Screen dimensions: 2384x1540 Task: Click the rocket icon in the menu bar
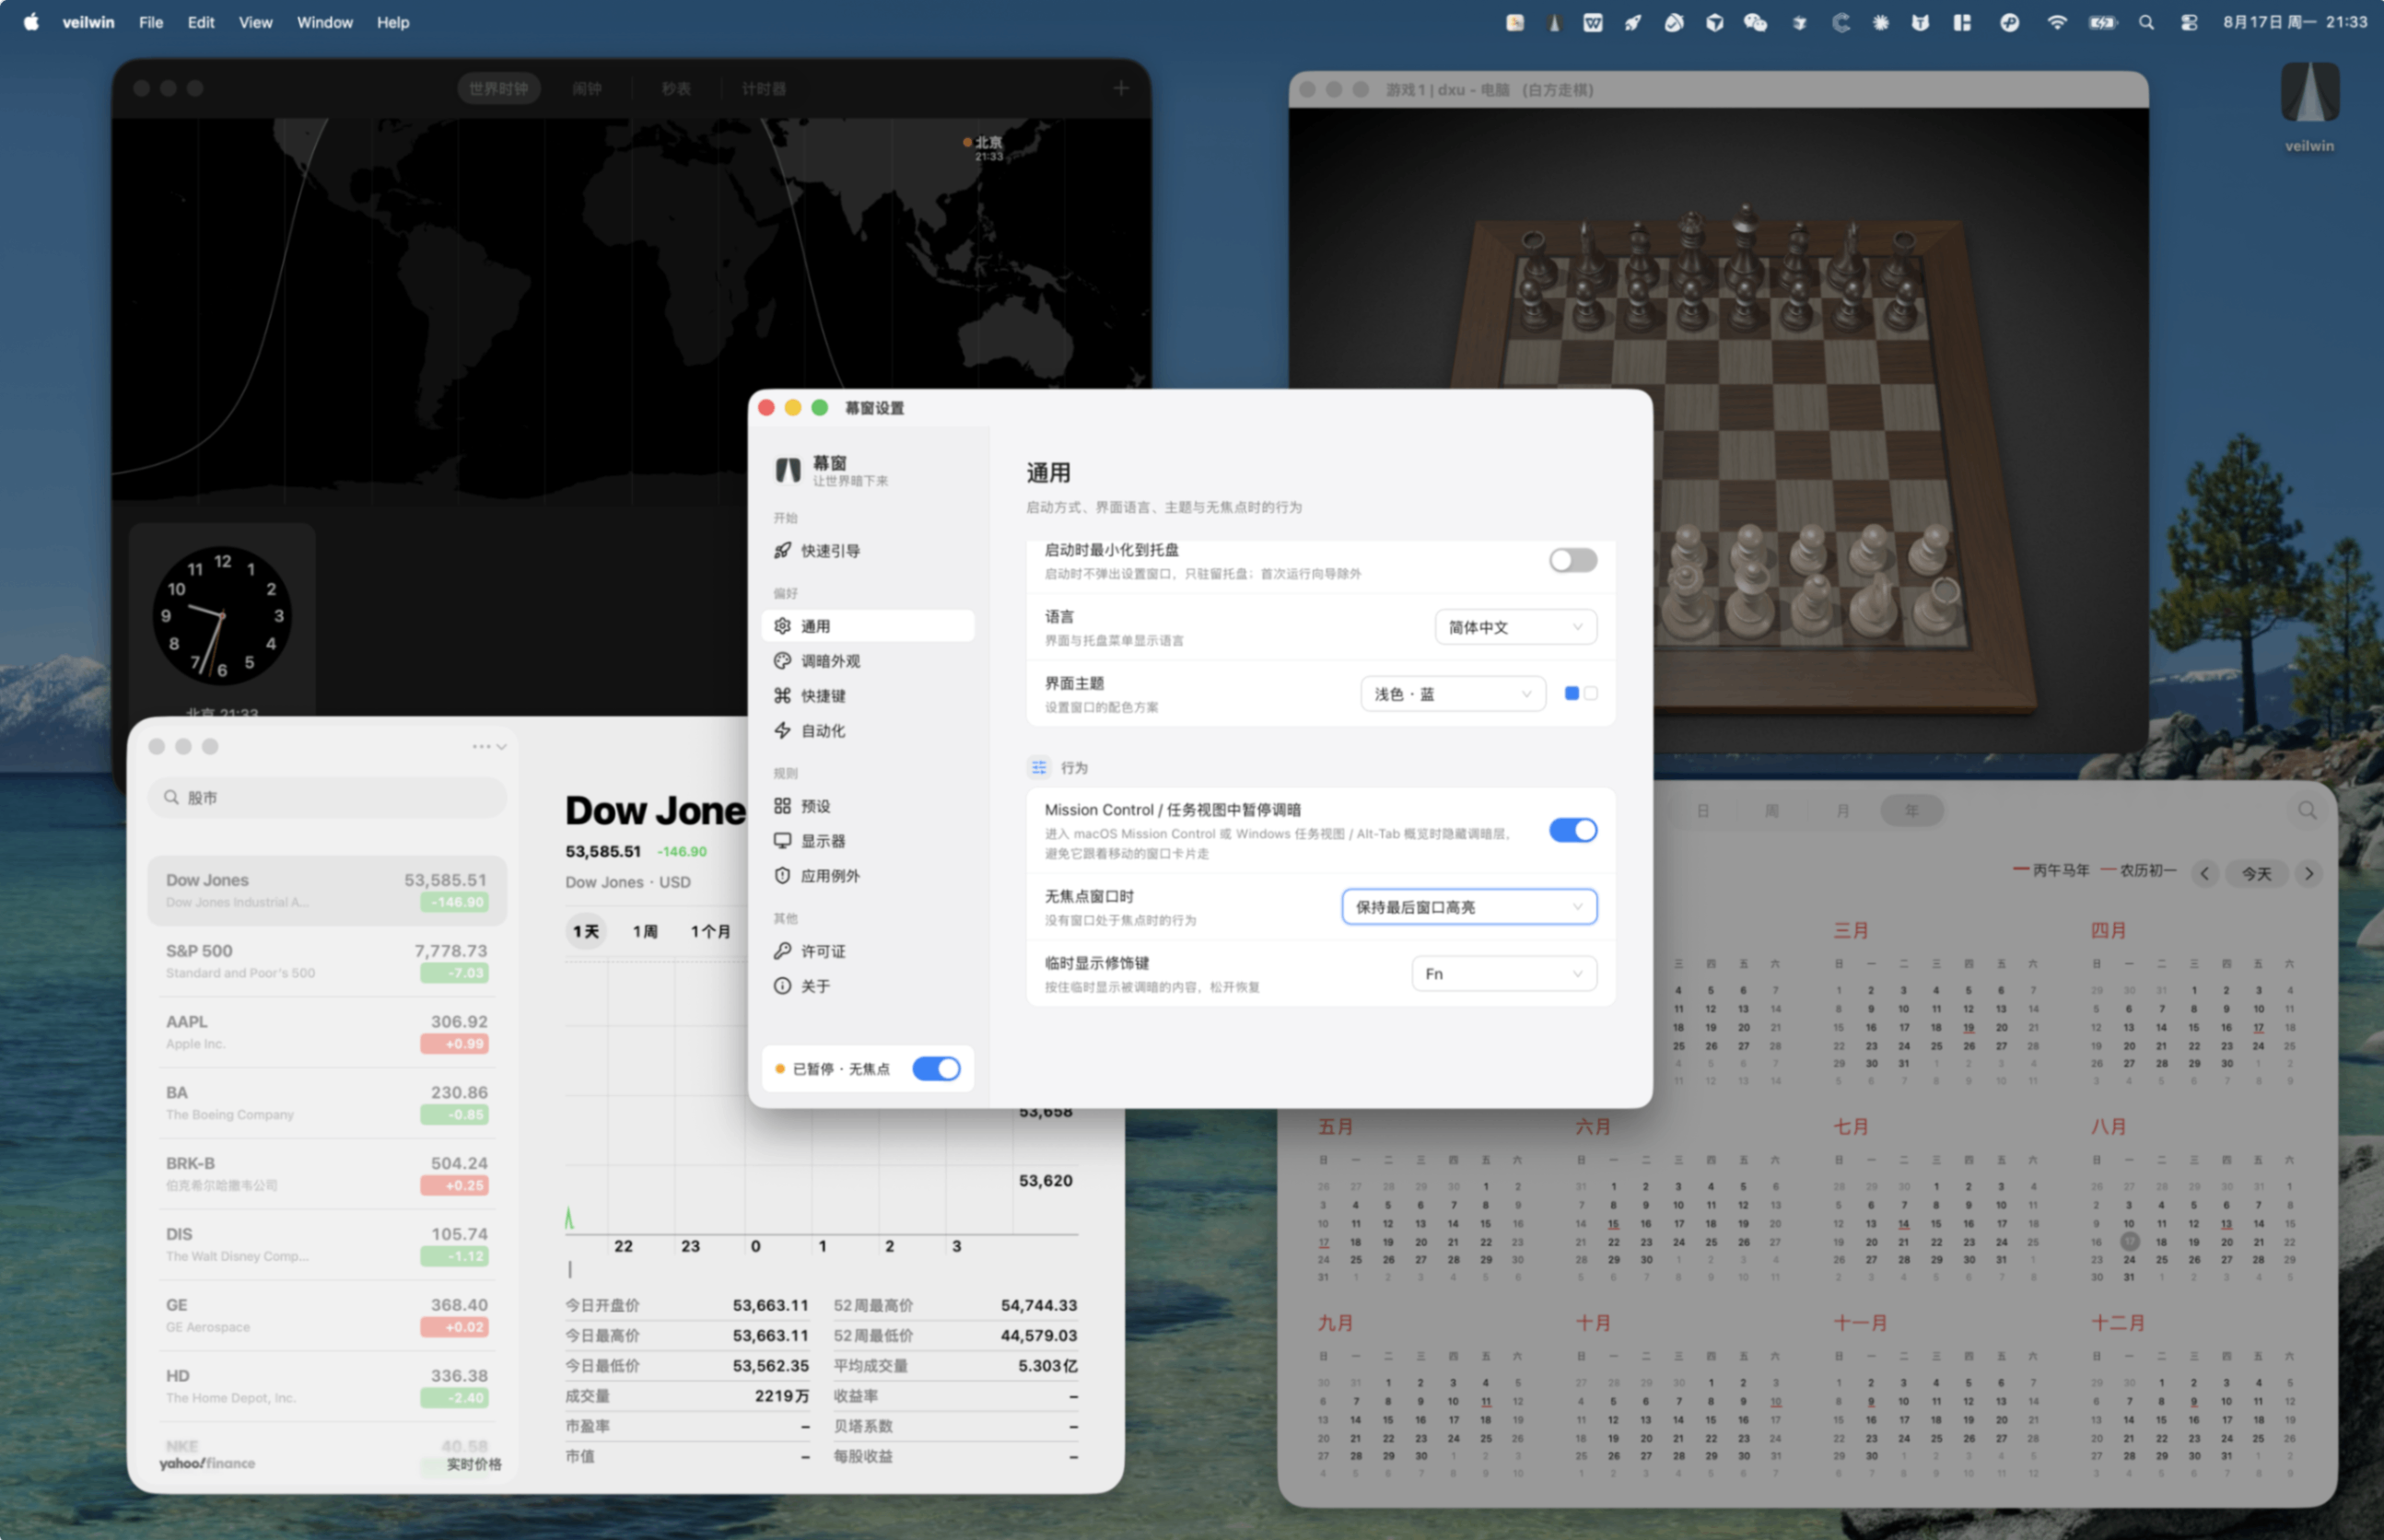pos(1632,22)
